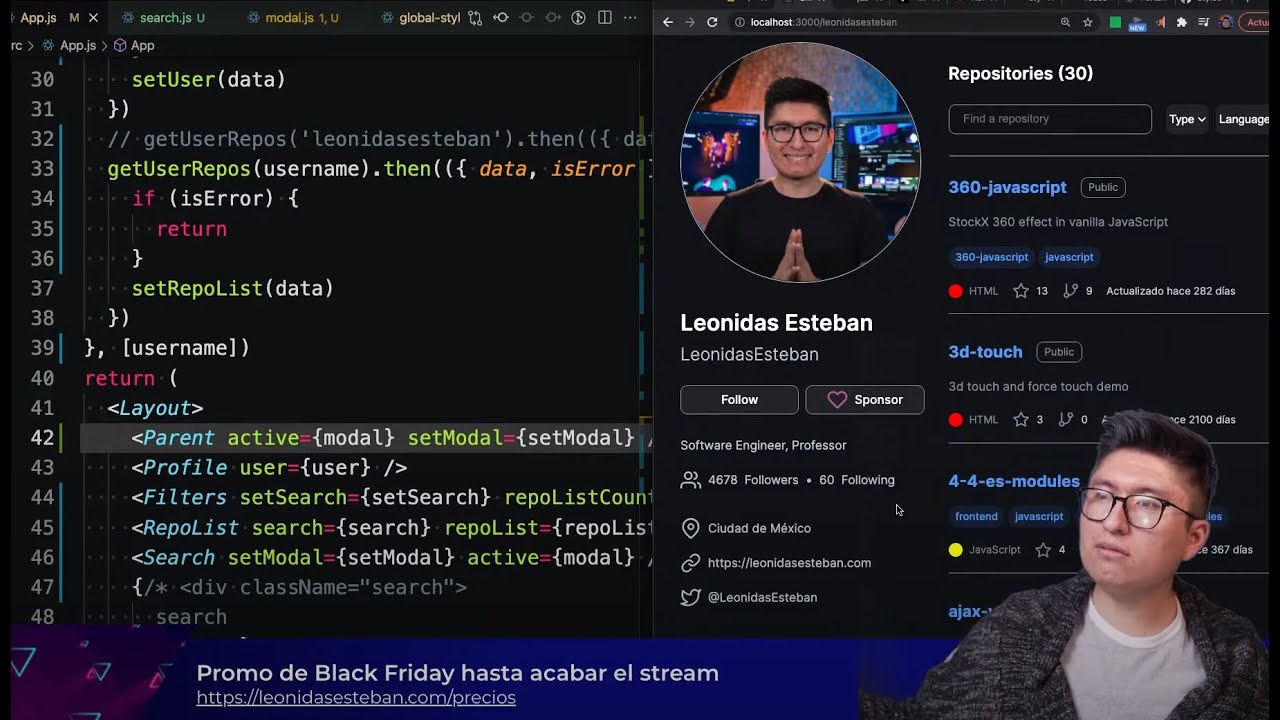The width and height of the screenshot is (1280, 720).
Task: Click red HTML language dot for 360-javascript
Action: [956, 291]
